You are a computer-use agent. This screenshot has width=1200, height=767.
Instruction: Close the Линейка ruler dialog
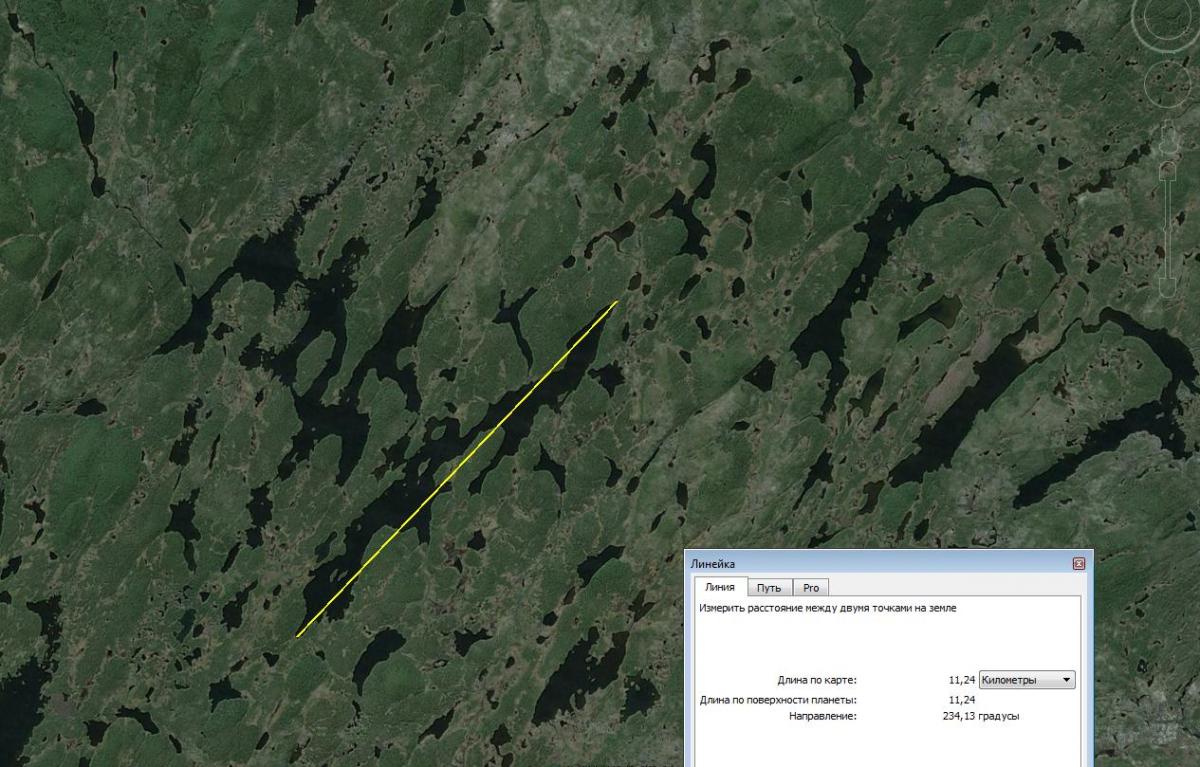1079,564
